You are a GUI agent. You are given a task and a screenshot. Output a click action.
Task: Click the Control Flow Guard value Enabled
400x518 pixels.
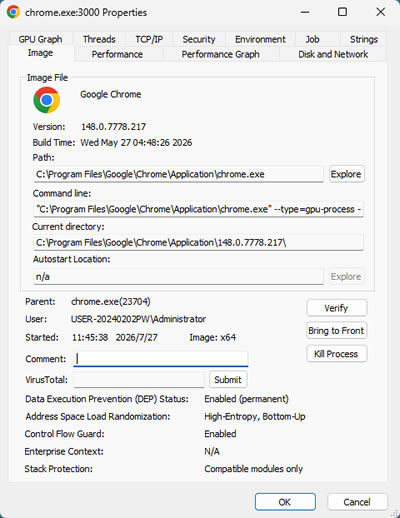[x=220, y=434]
